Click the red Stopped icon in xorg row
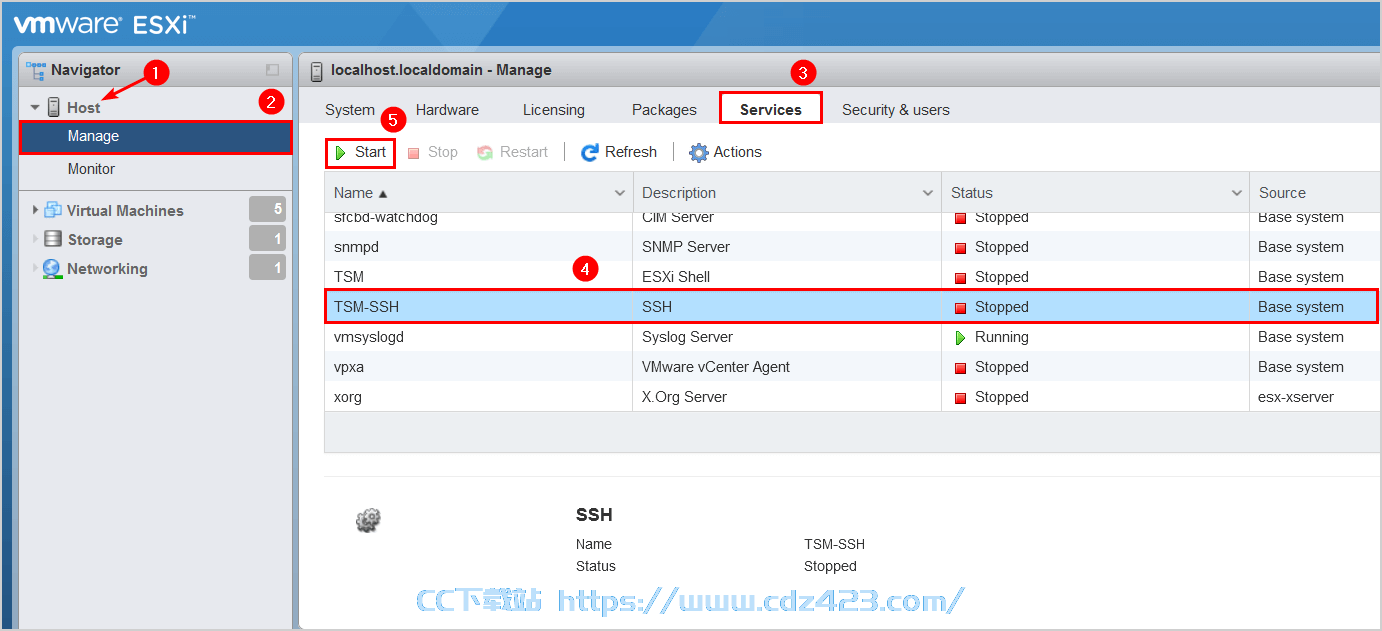The width and height of the screenshot is (1382, 631). [x=960, y=397]
